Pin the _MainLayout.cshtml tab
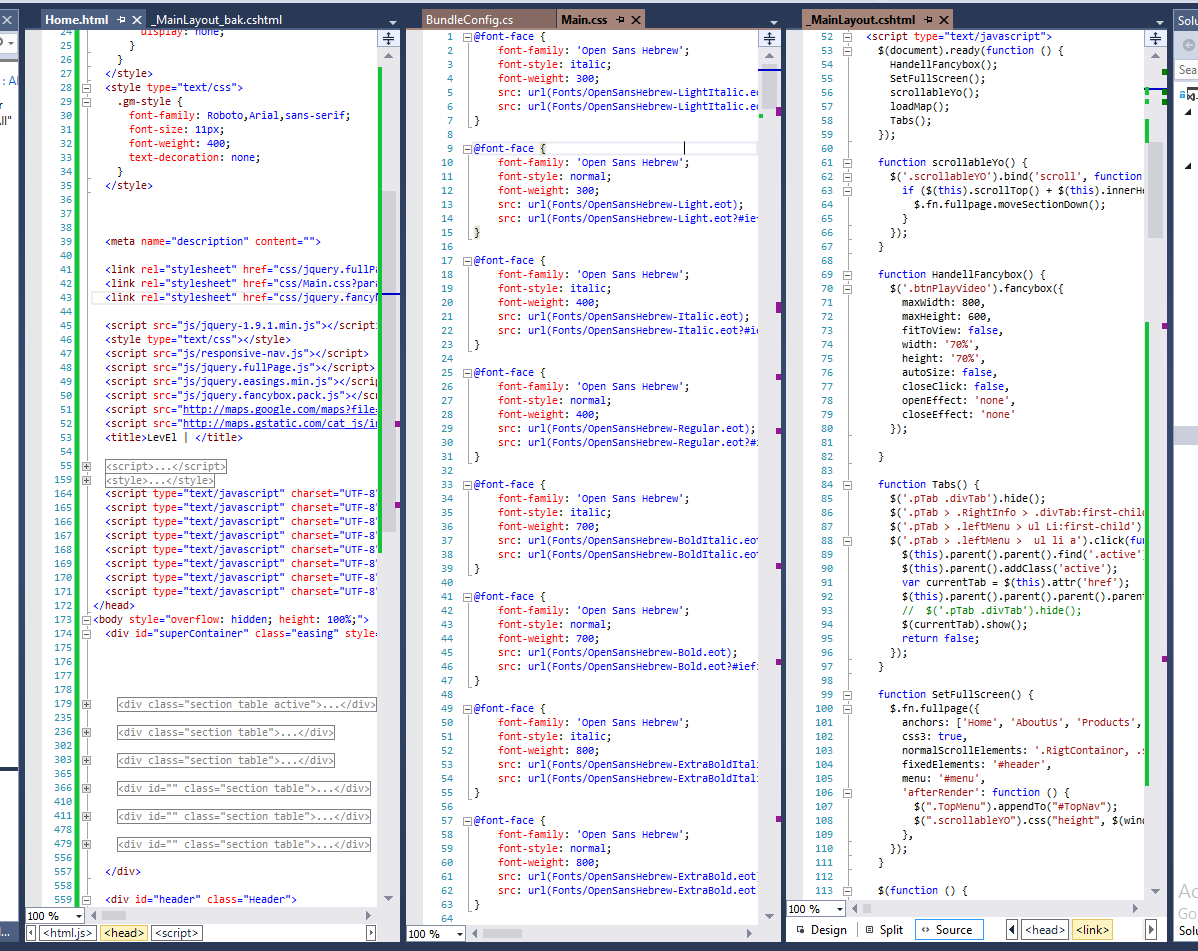 (928, 20)
